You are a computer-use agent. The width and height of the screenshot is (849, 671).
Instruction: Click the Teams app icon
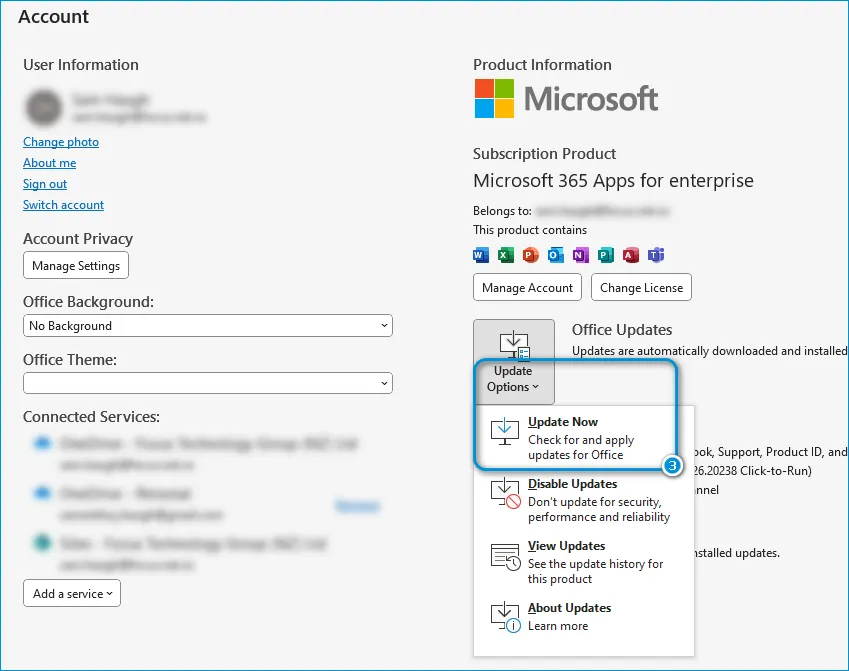click(656, 255)
